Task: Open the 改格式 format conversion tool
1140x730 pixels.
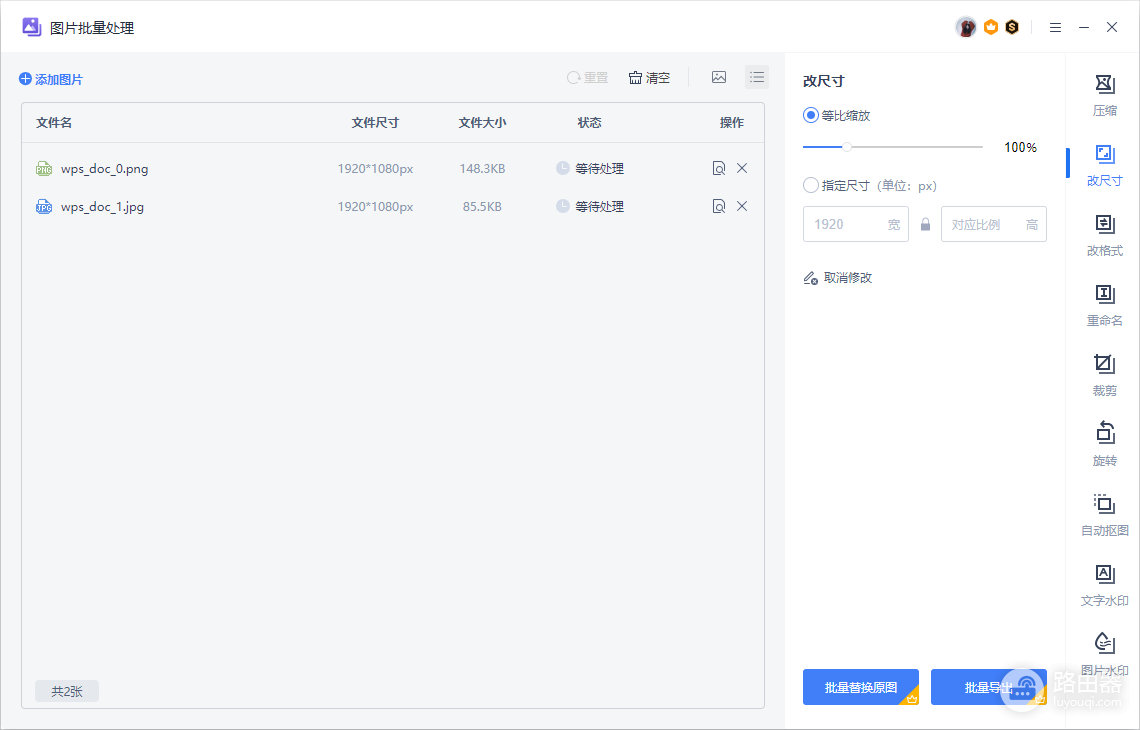Action: [1104, 236]
